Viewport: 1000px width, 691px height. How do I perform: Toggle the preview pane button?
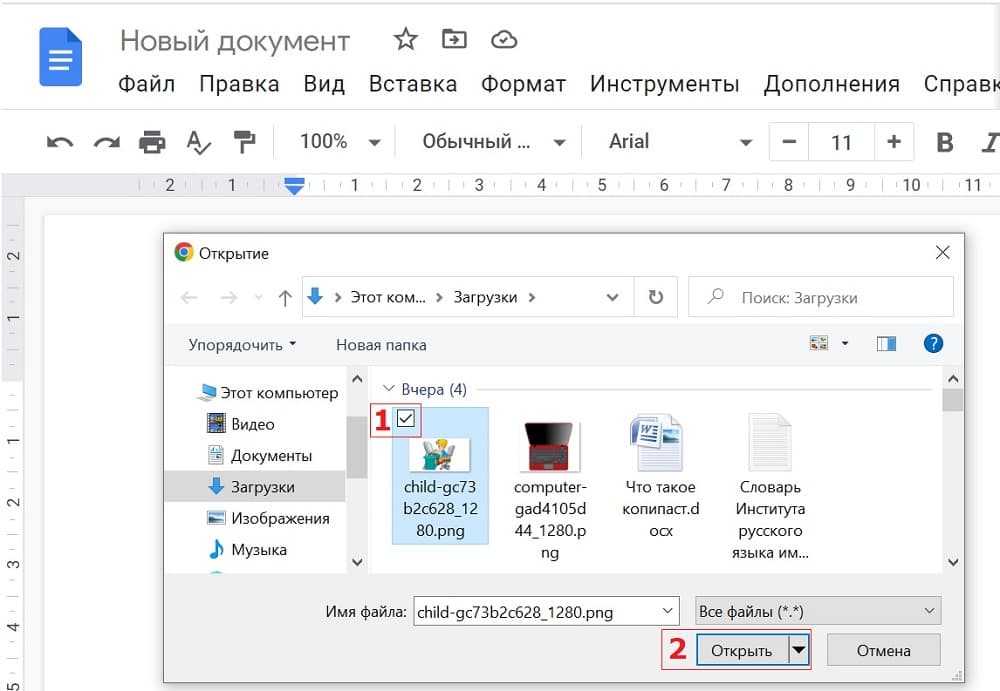(x=886, y=344)
